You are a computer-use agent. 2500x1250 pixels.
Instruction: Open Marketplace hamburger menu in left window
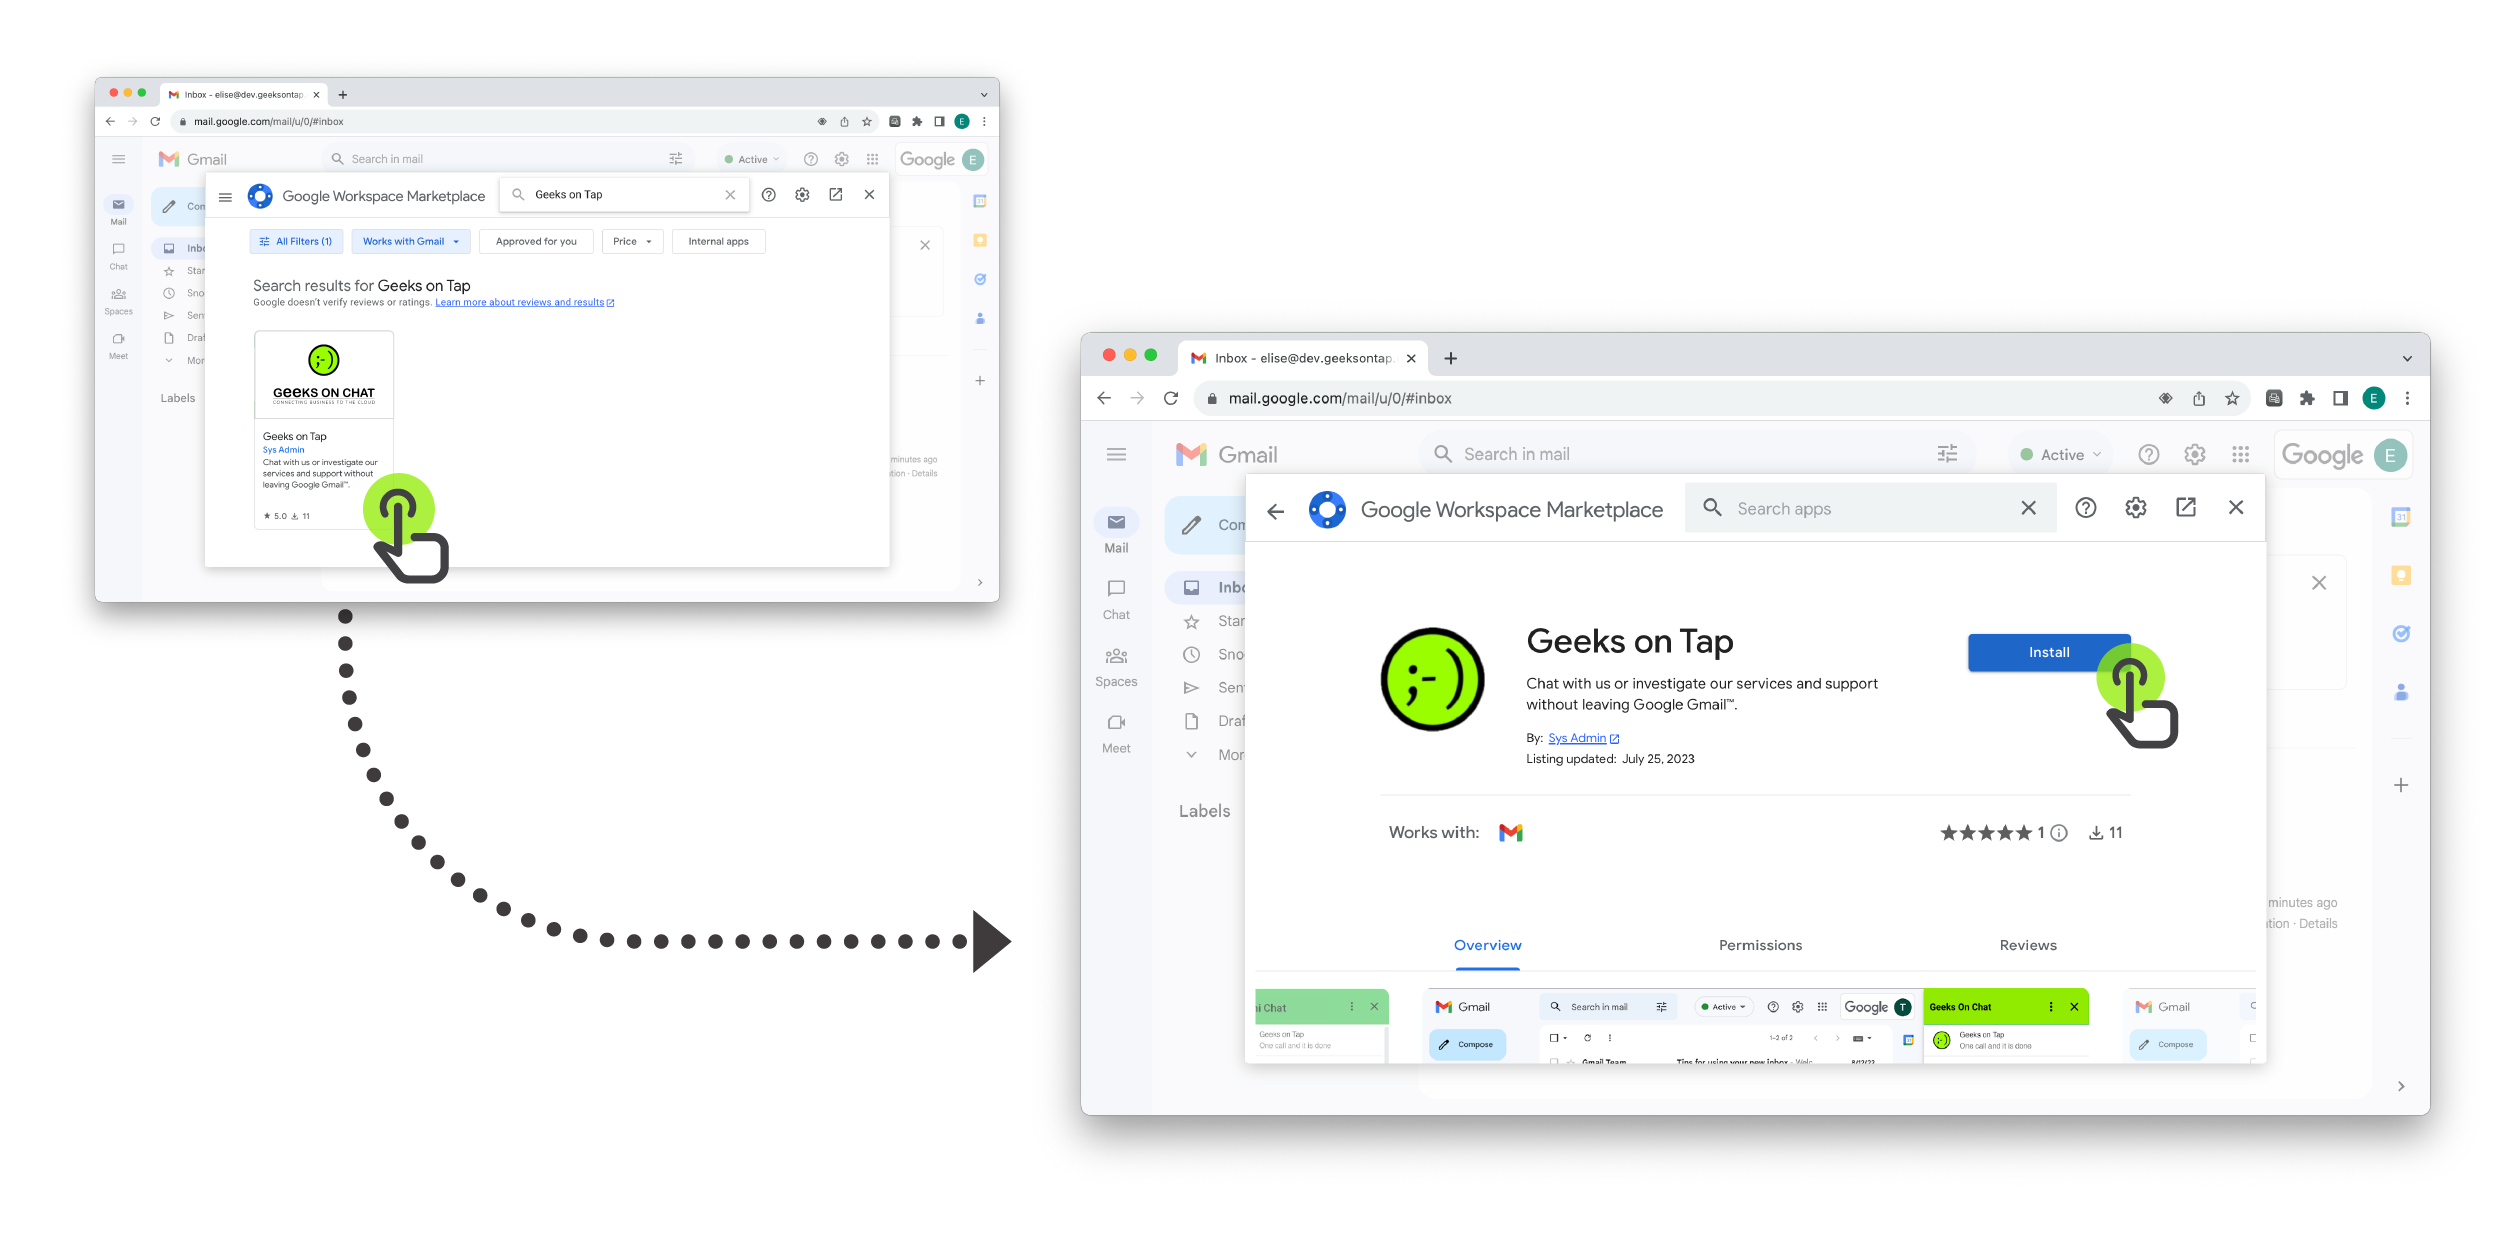click(x=225, y=196)
